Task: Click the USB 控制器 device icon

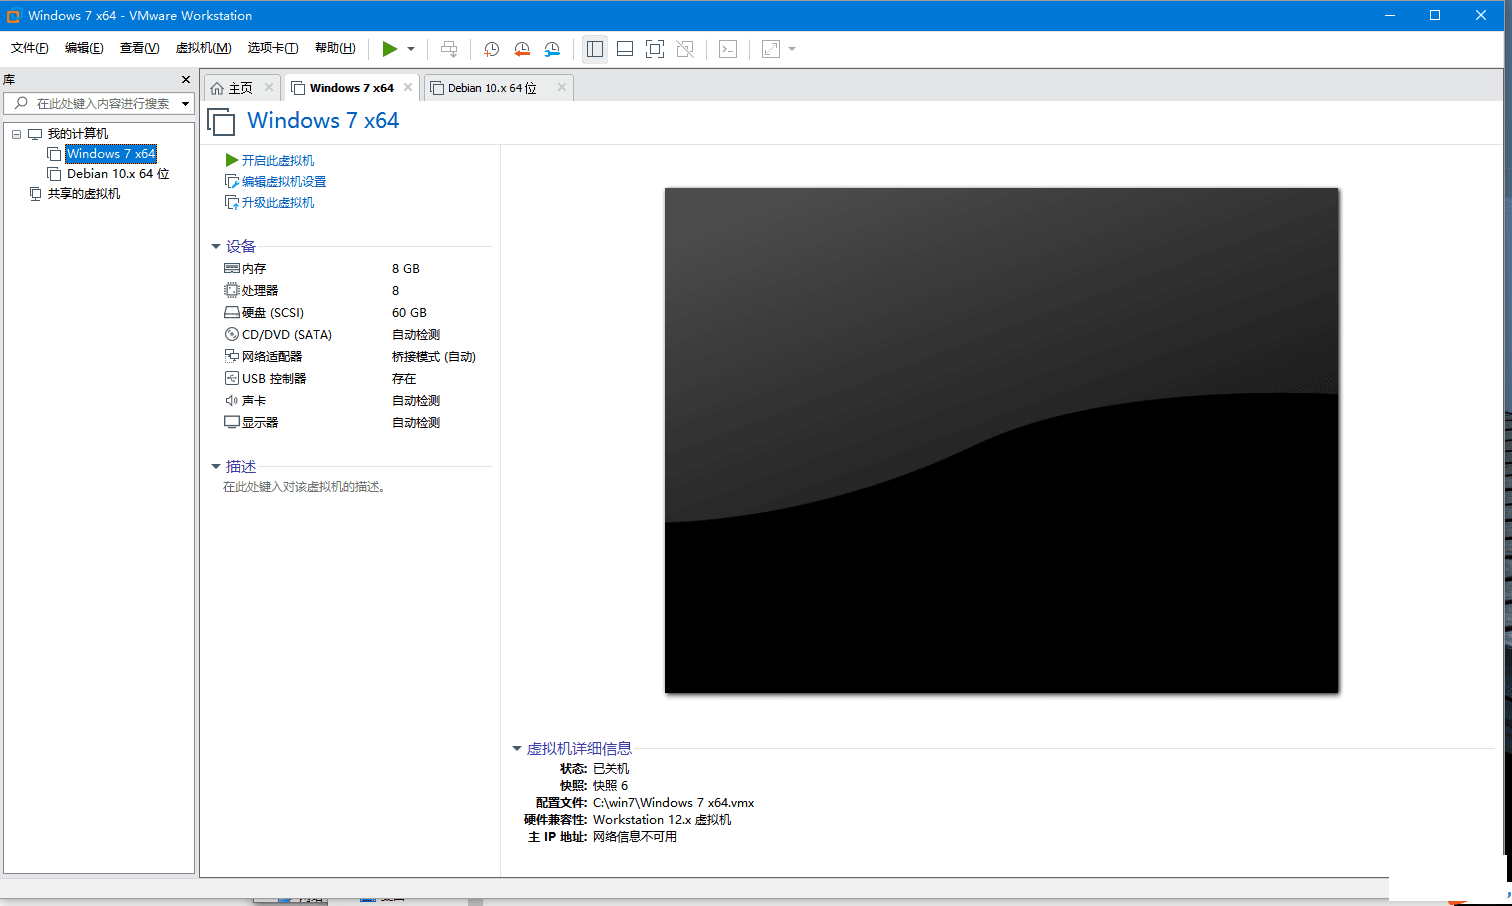Action: (x=232, y=378)
